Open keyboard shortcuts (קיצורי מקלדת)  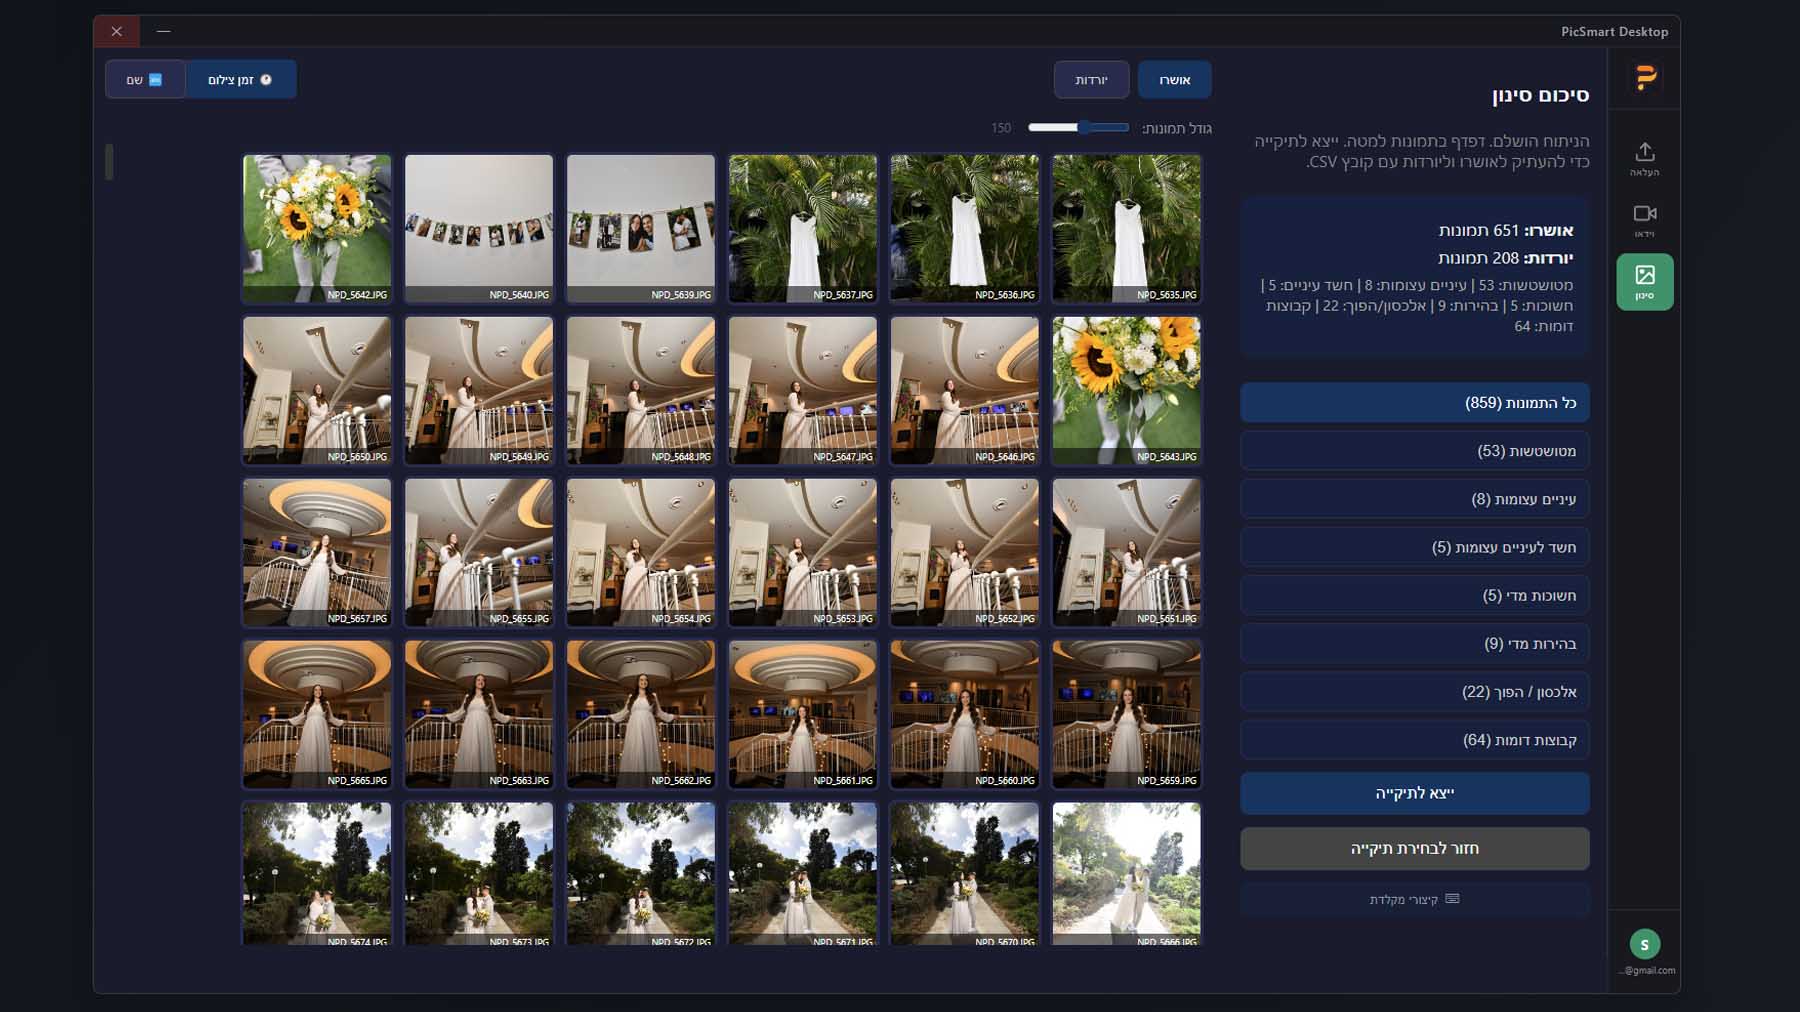1414,899
